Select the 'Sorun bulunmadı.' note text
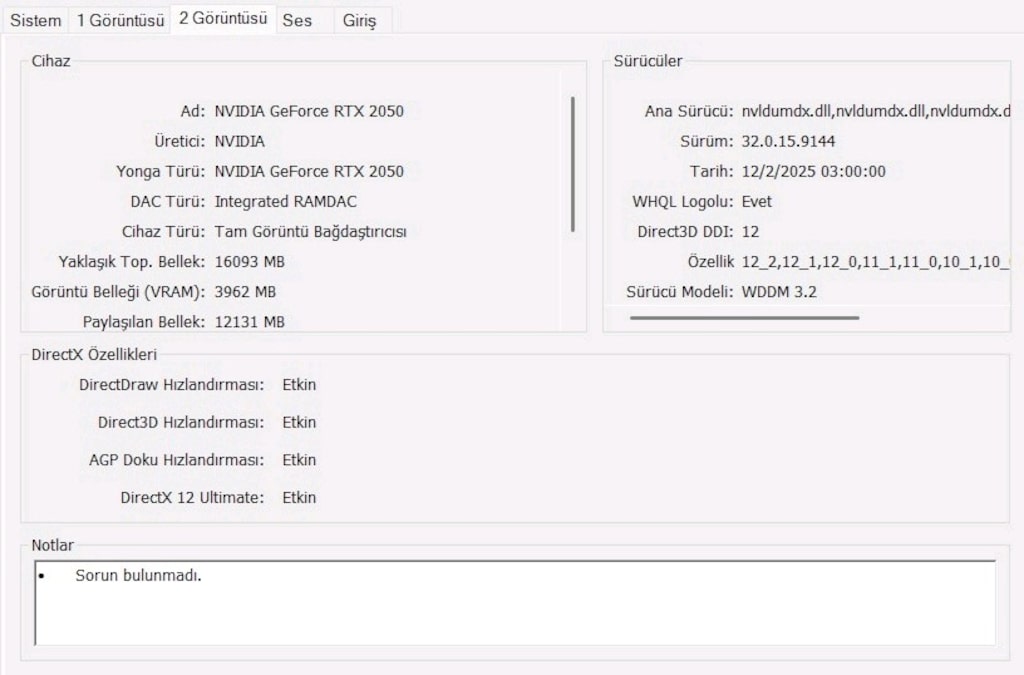The height and width of the screenshot is (675, 1024). [x=138, y=575]
